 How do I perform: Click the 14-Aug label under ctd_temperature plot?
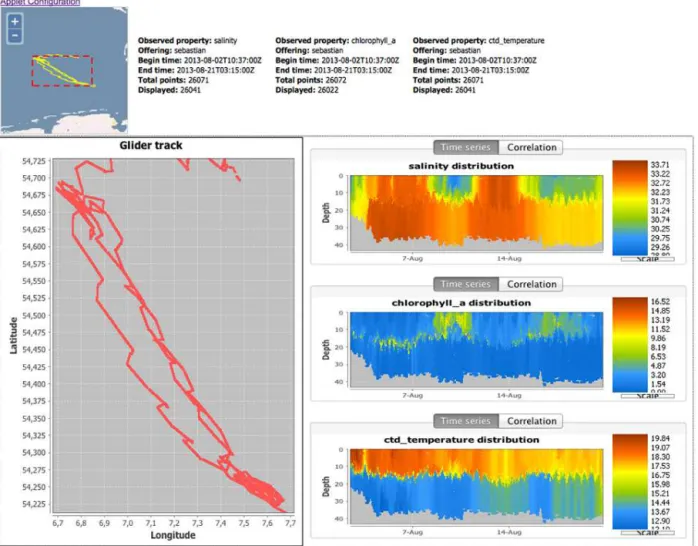(509, 532)
